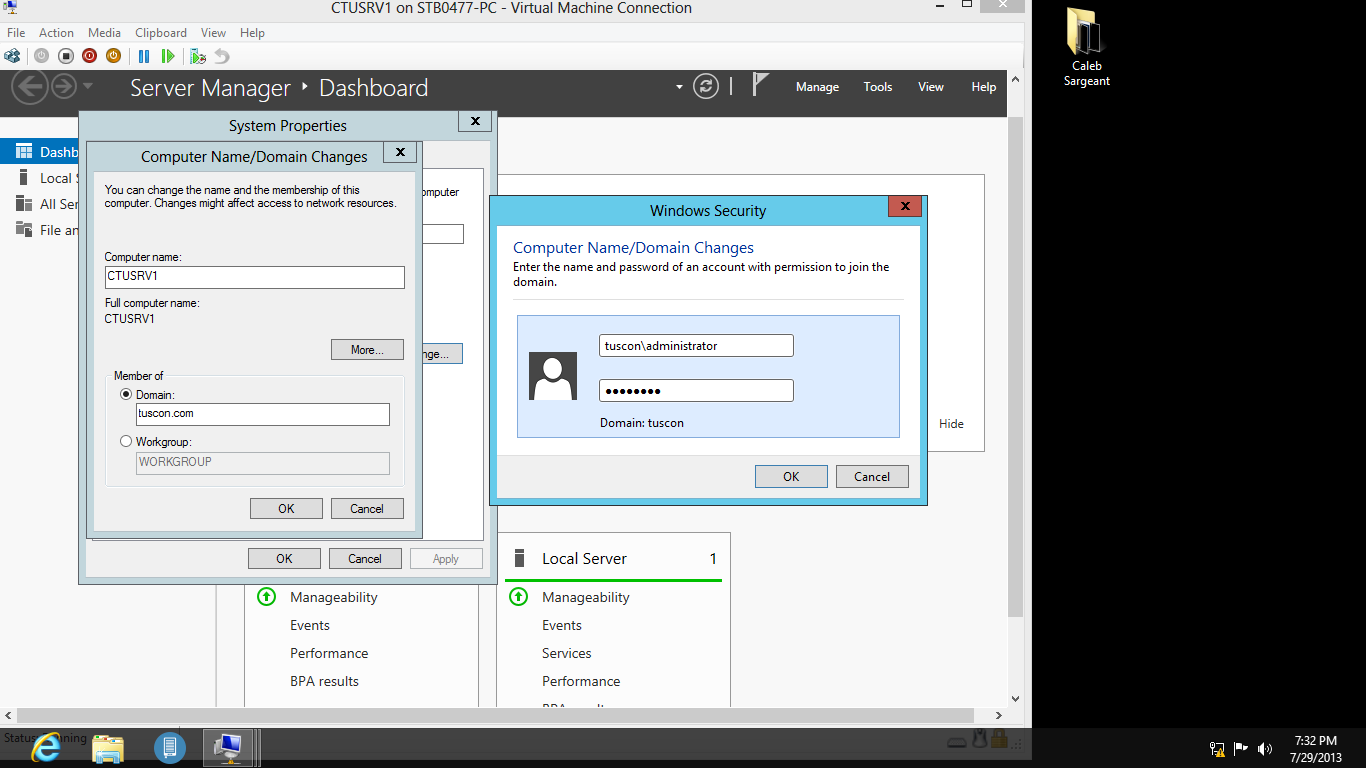Viewport: 1366px width, 768px height.
Task: Revert the VM using the undo arrow icon
Action: (222, 56)
